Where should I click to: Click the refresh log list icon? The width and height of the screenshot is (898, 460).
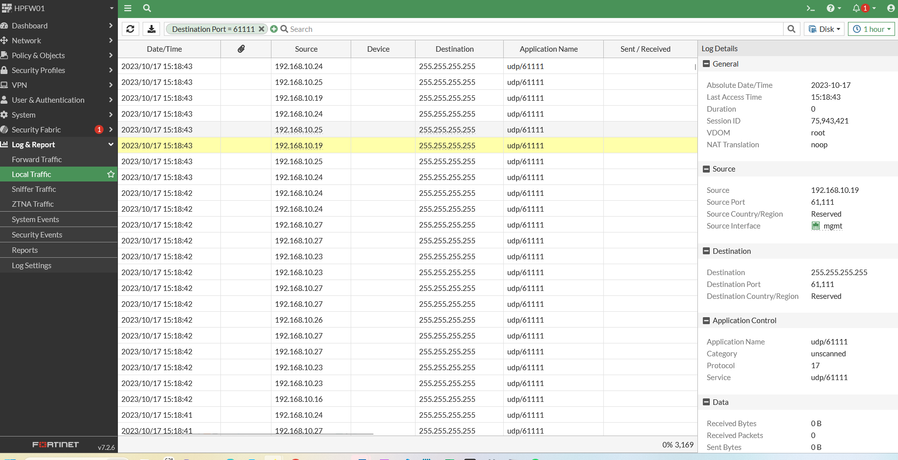coord(130,29)
